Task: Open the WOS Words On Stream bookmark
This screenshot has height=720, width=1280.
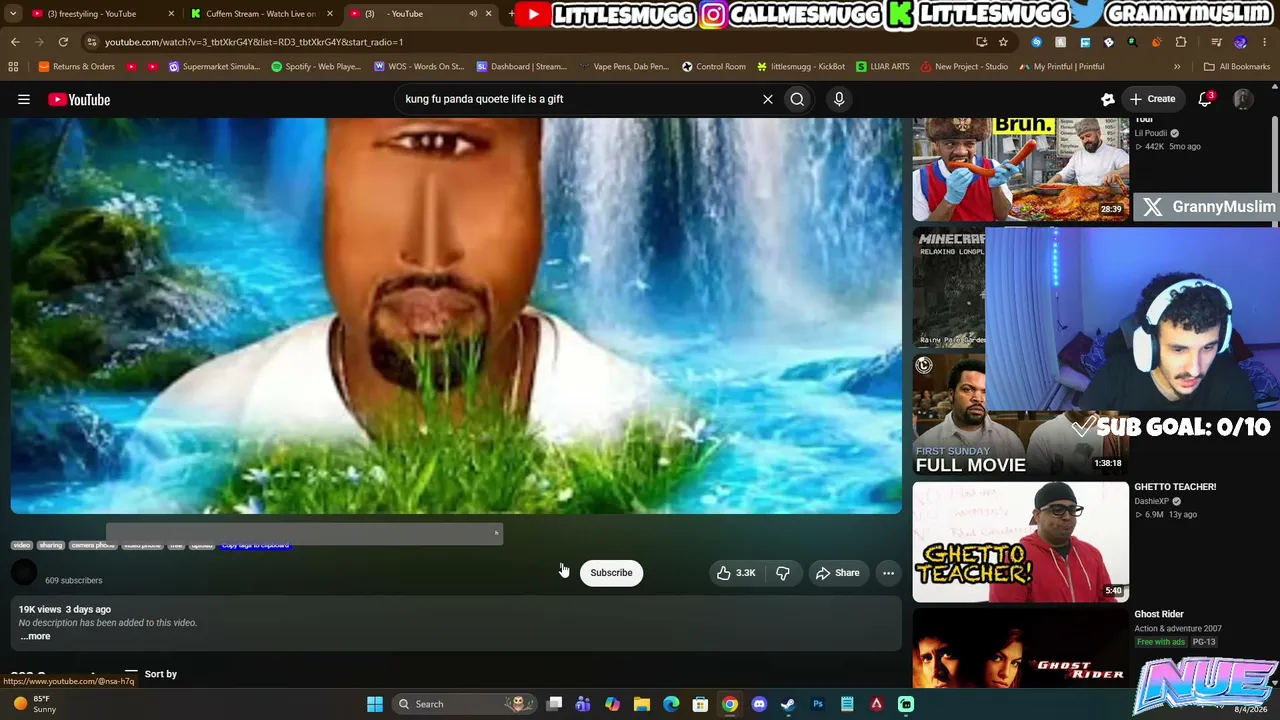Action: [419, 67]
